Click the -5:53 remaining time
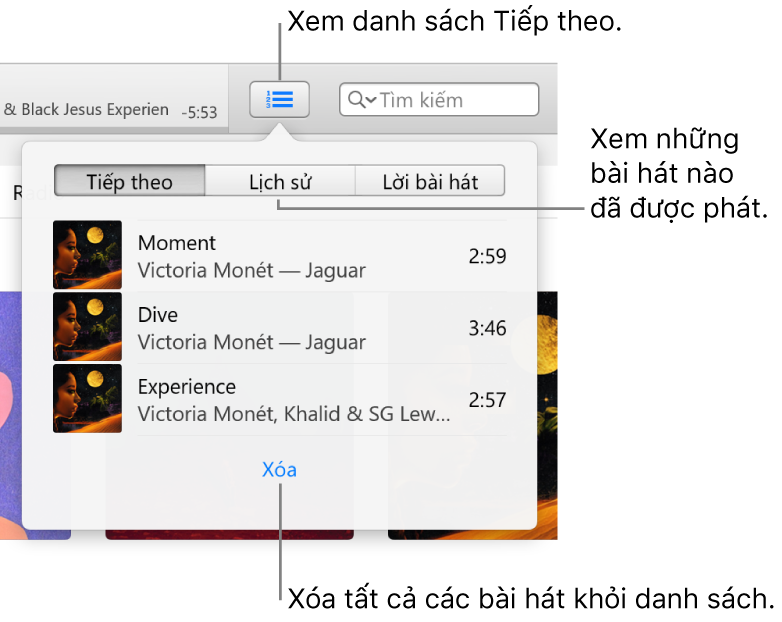 click(x=199, y=112)
